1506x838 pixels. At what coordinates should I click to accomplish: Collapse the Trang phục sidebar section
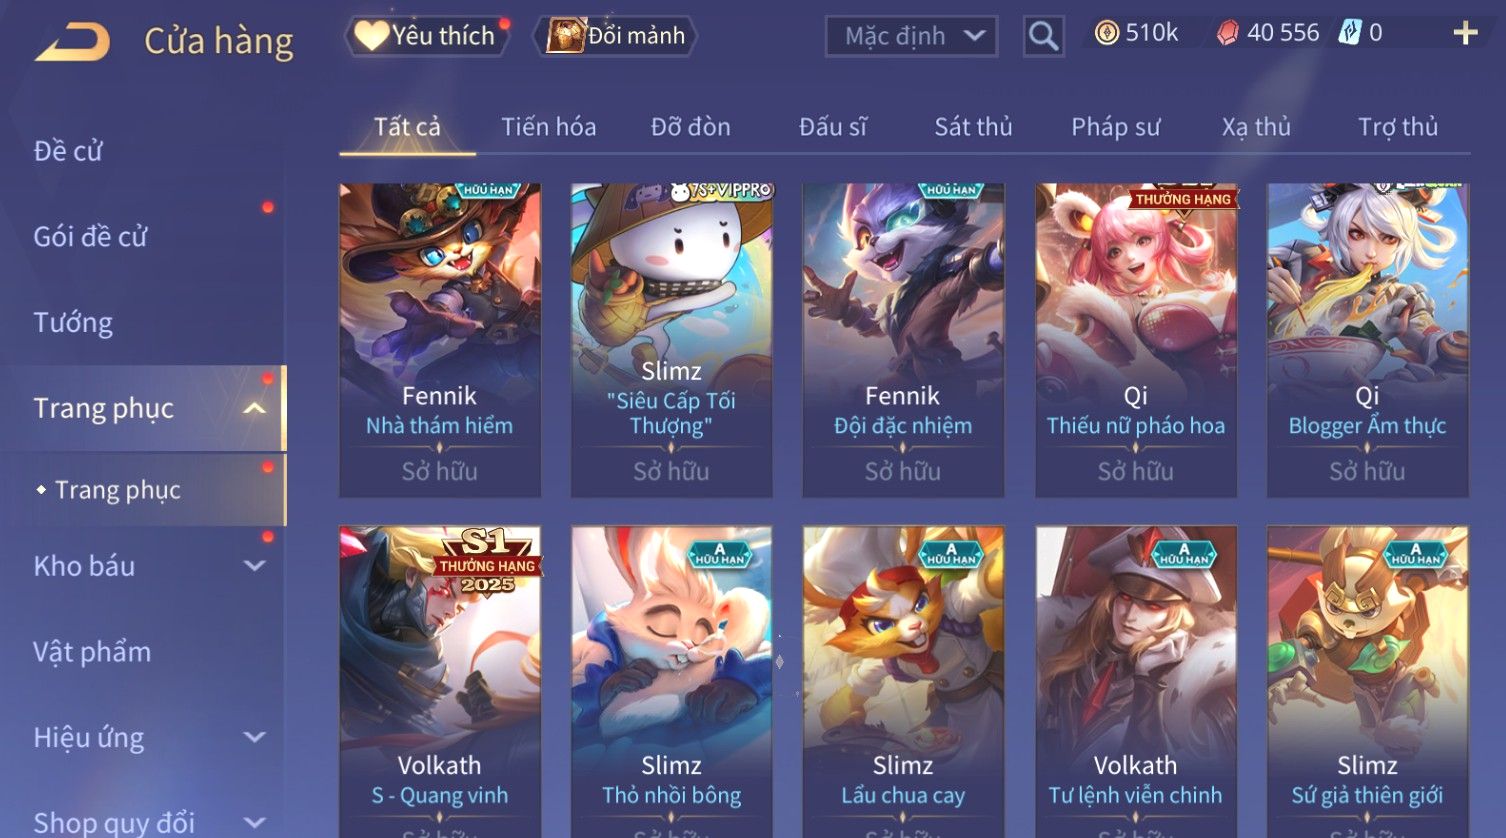(x=255, y=408)
